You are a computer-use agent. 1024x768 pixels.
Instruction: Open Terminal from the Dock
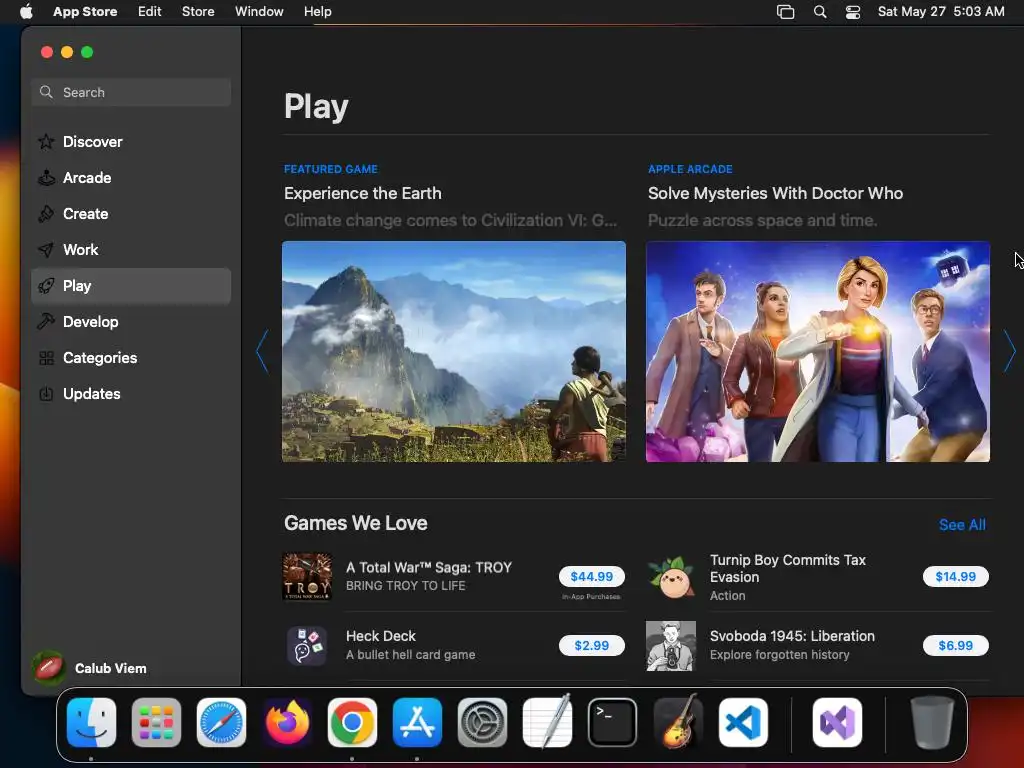point(613,722)
